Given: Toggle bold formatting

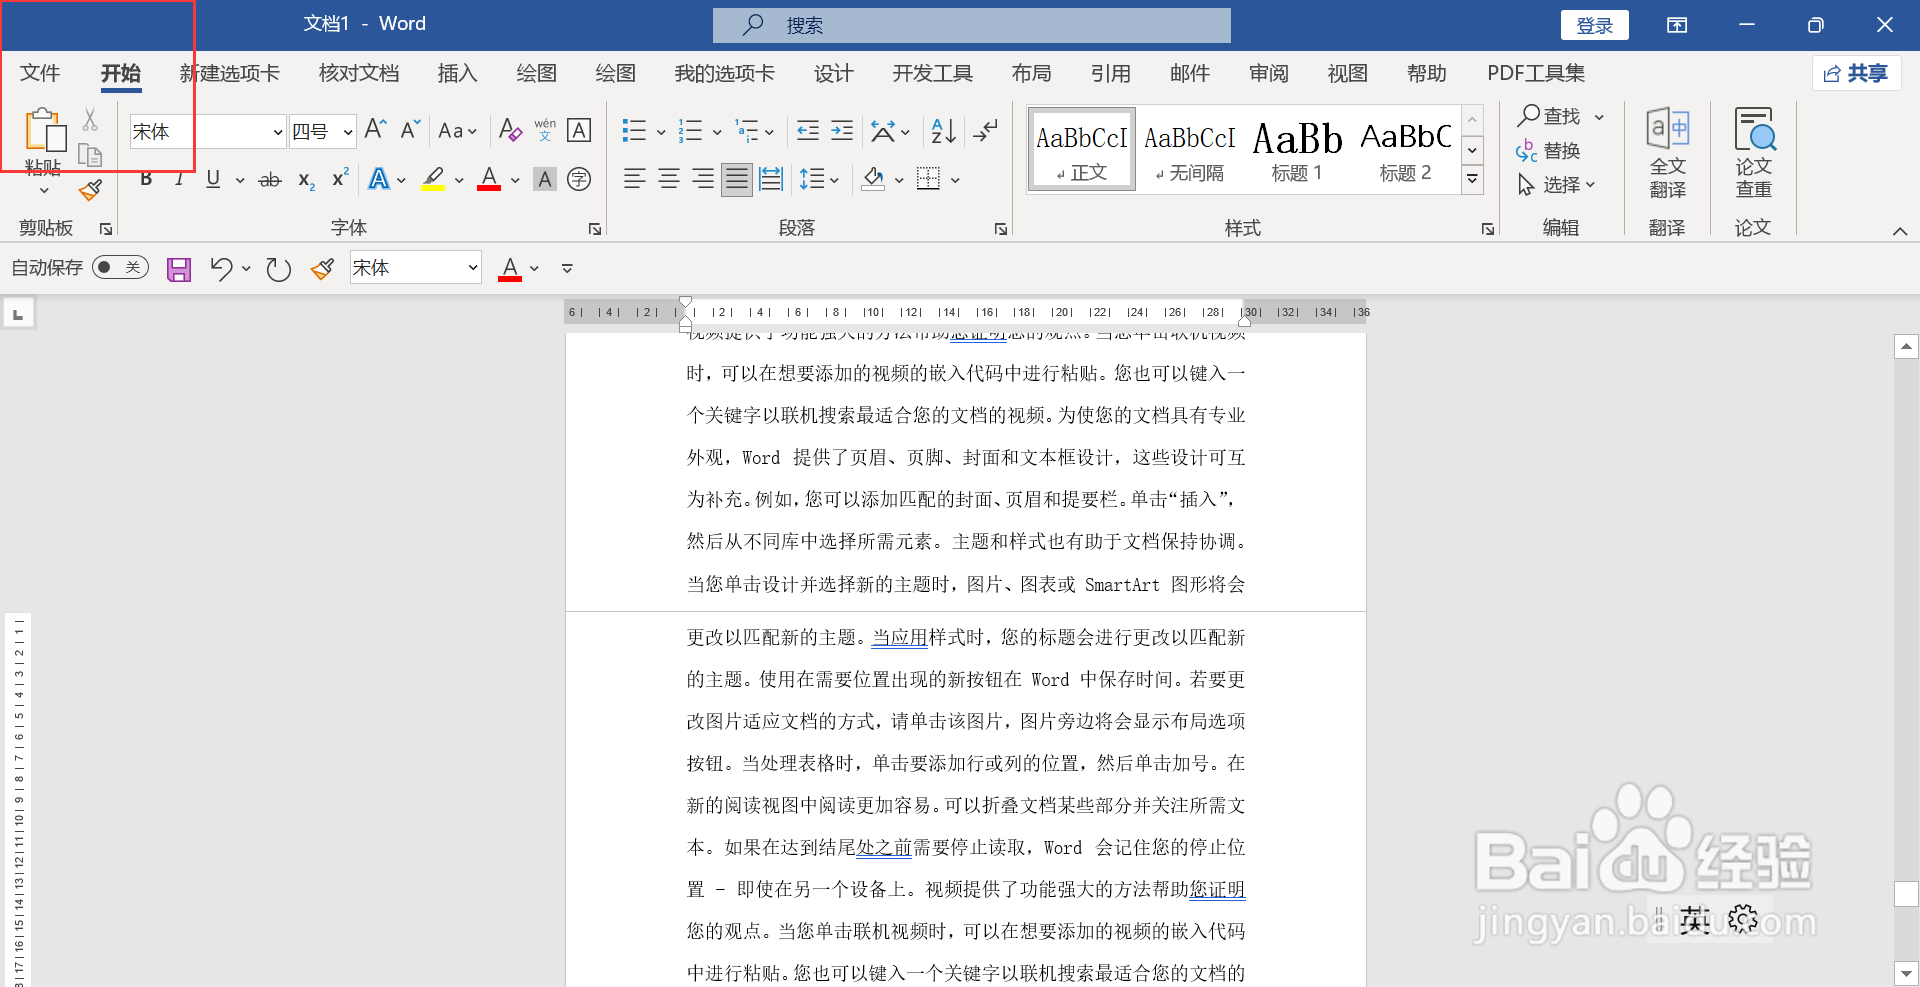Looking at the screenshot, I should click(x=146, y=179).
